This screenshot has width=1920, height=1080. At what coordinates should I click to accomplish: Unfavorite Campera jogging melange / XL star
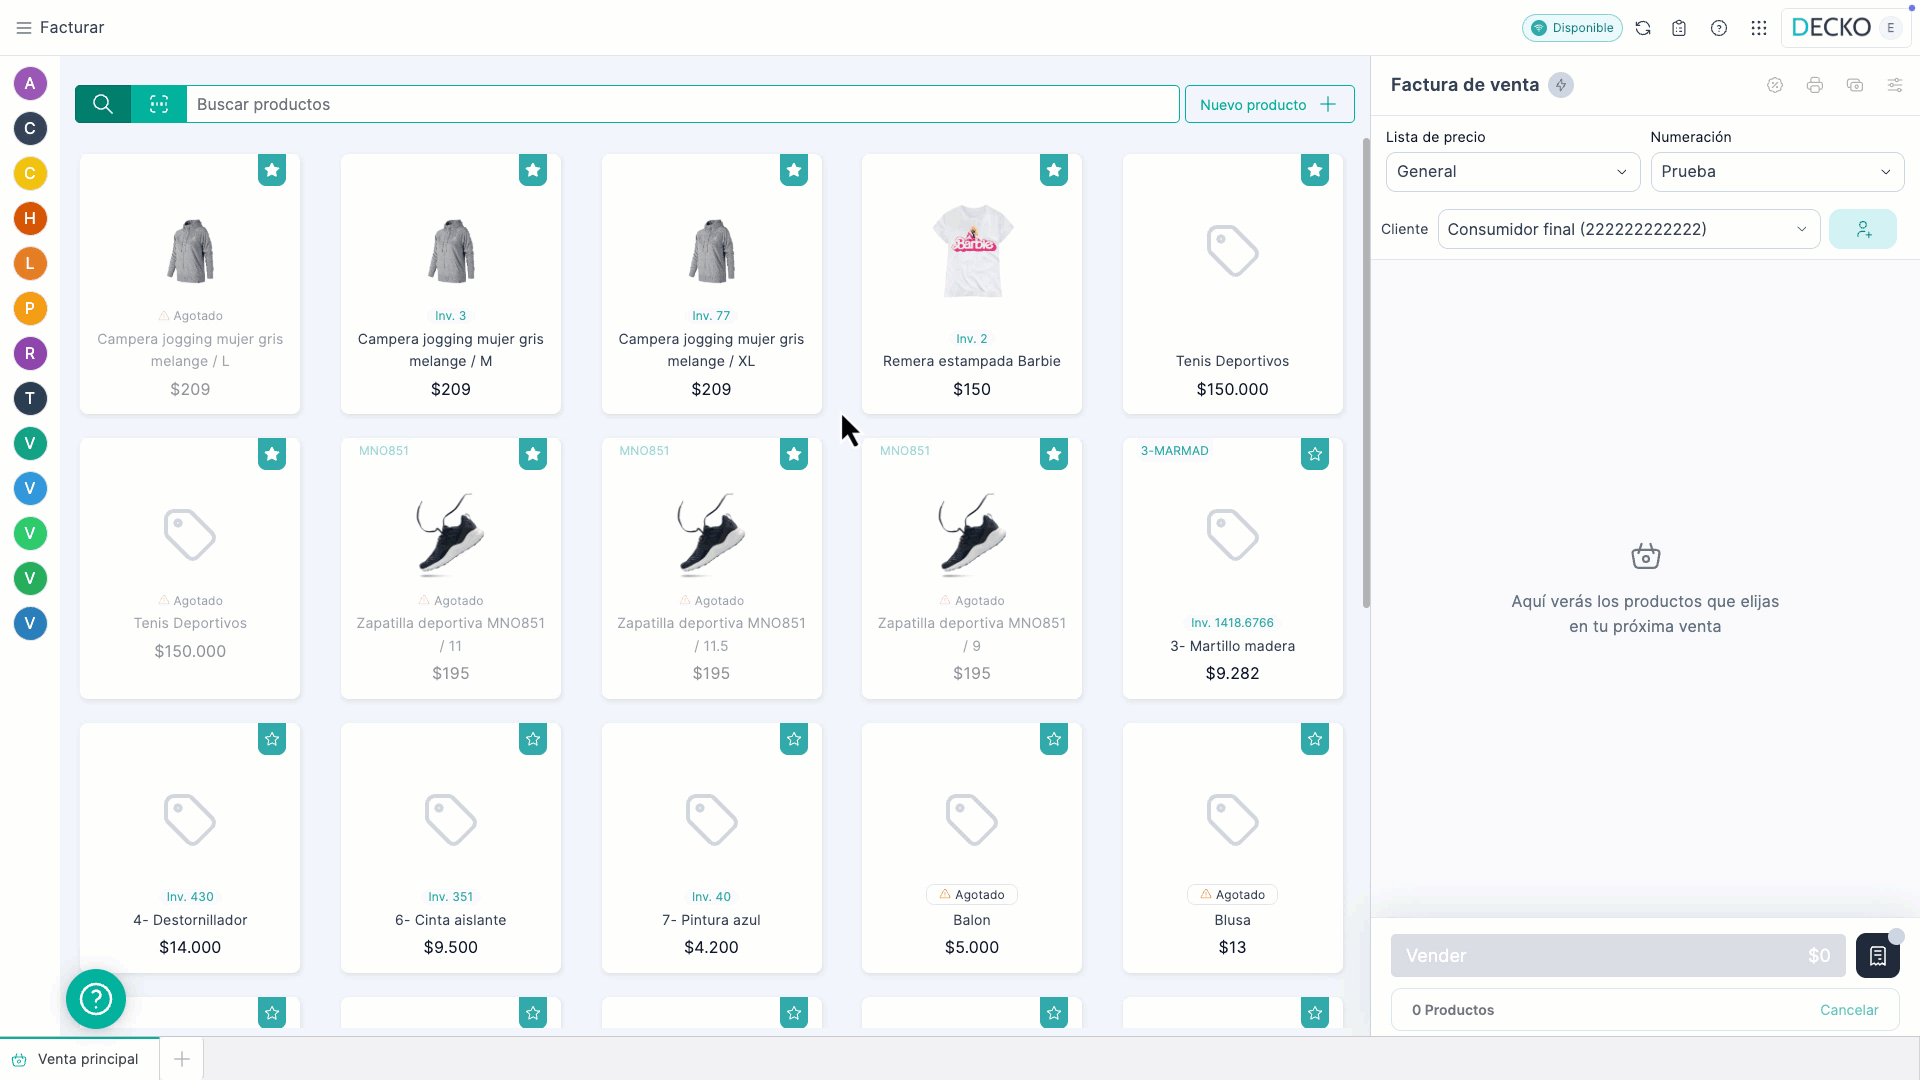[794, 170]
